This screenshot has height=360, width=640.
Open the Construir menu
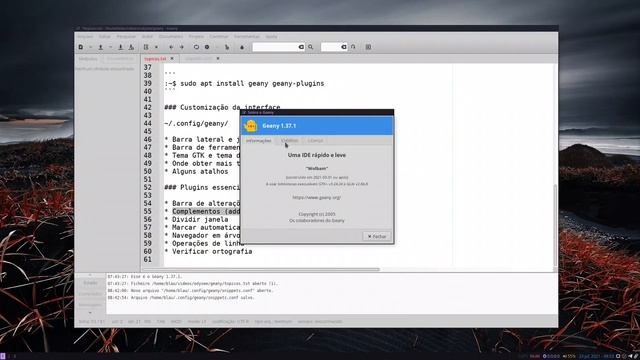point(219,37)
